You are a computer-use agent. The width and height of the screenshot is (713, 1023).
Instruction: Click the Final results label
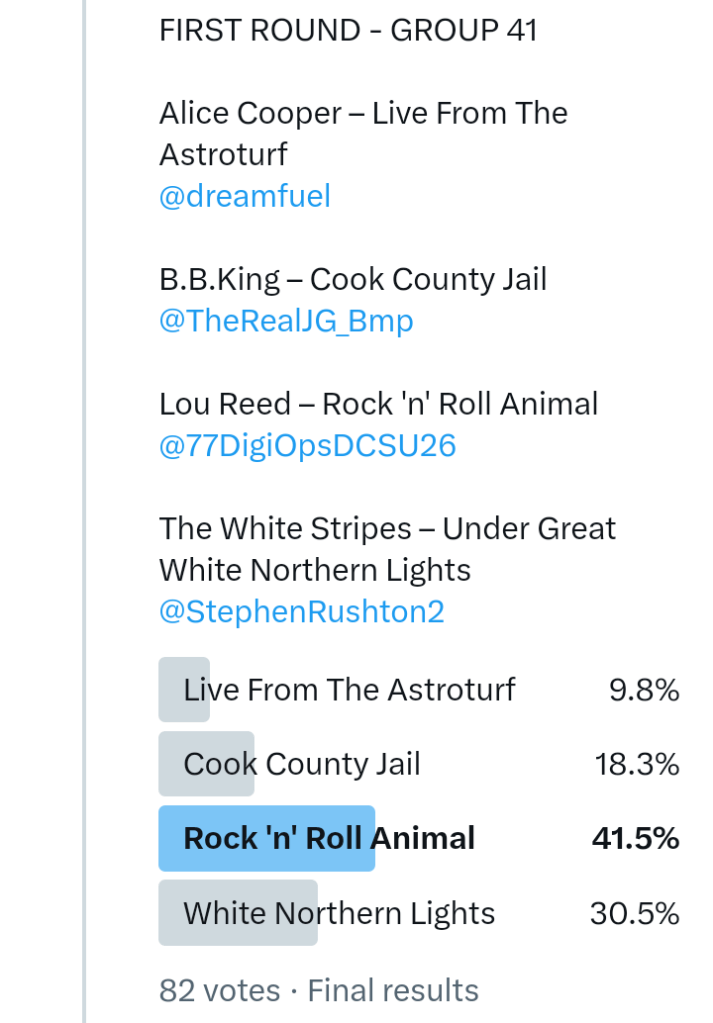click(x=393, y=990)
